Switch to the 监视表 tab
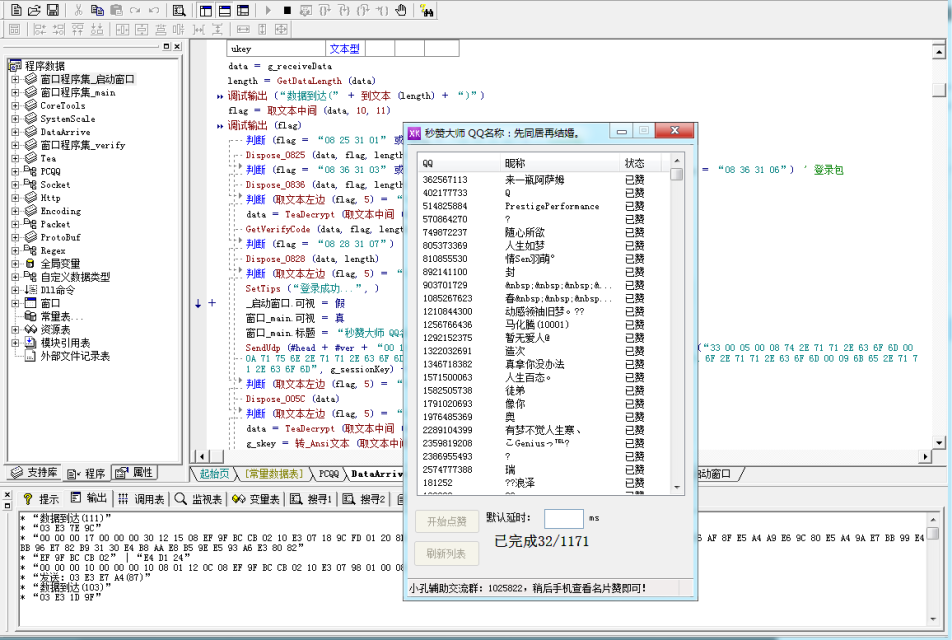 click(x=198, y=499)
